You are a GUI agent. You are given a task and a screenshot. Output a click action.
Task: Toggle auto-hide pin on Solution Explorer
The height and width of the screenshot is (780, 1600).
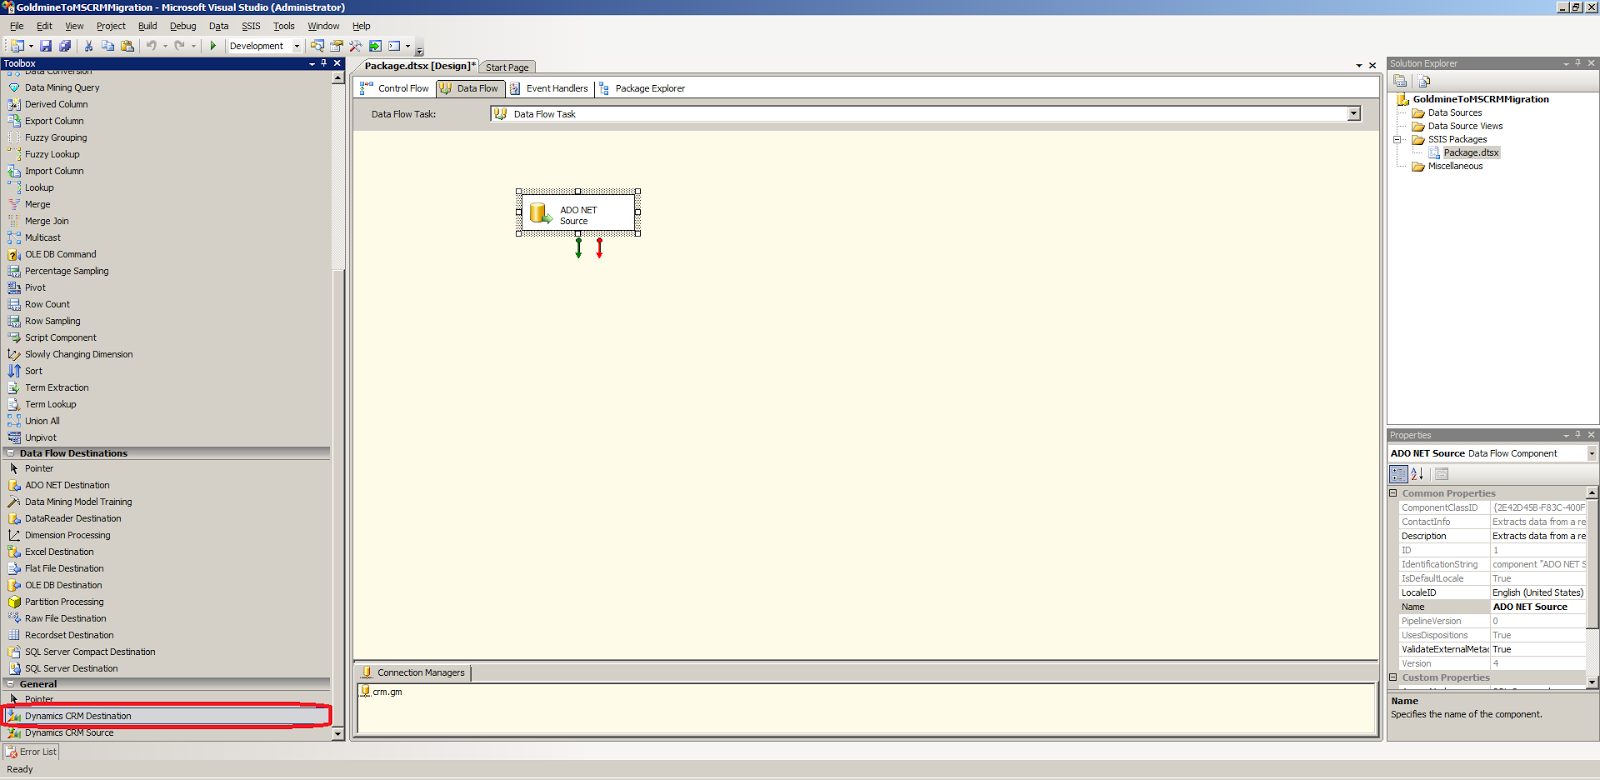(1578, 63)
